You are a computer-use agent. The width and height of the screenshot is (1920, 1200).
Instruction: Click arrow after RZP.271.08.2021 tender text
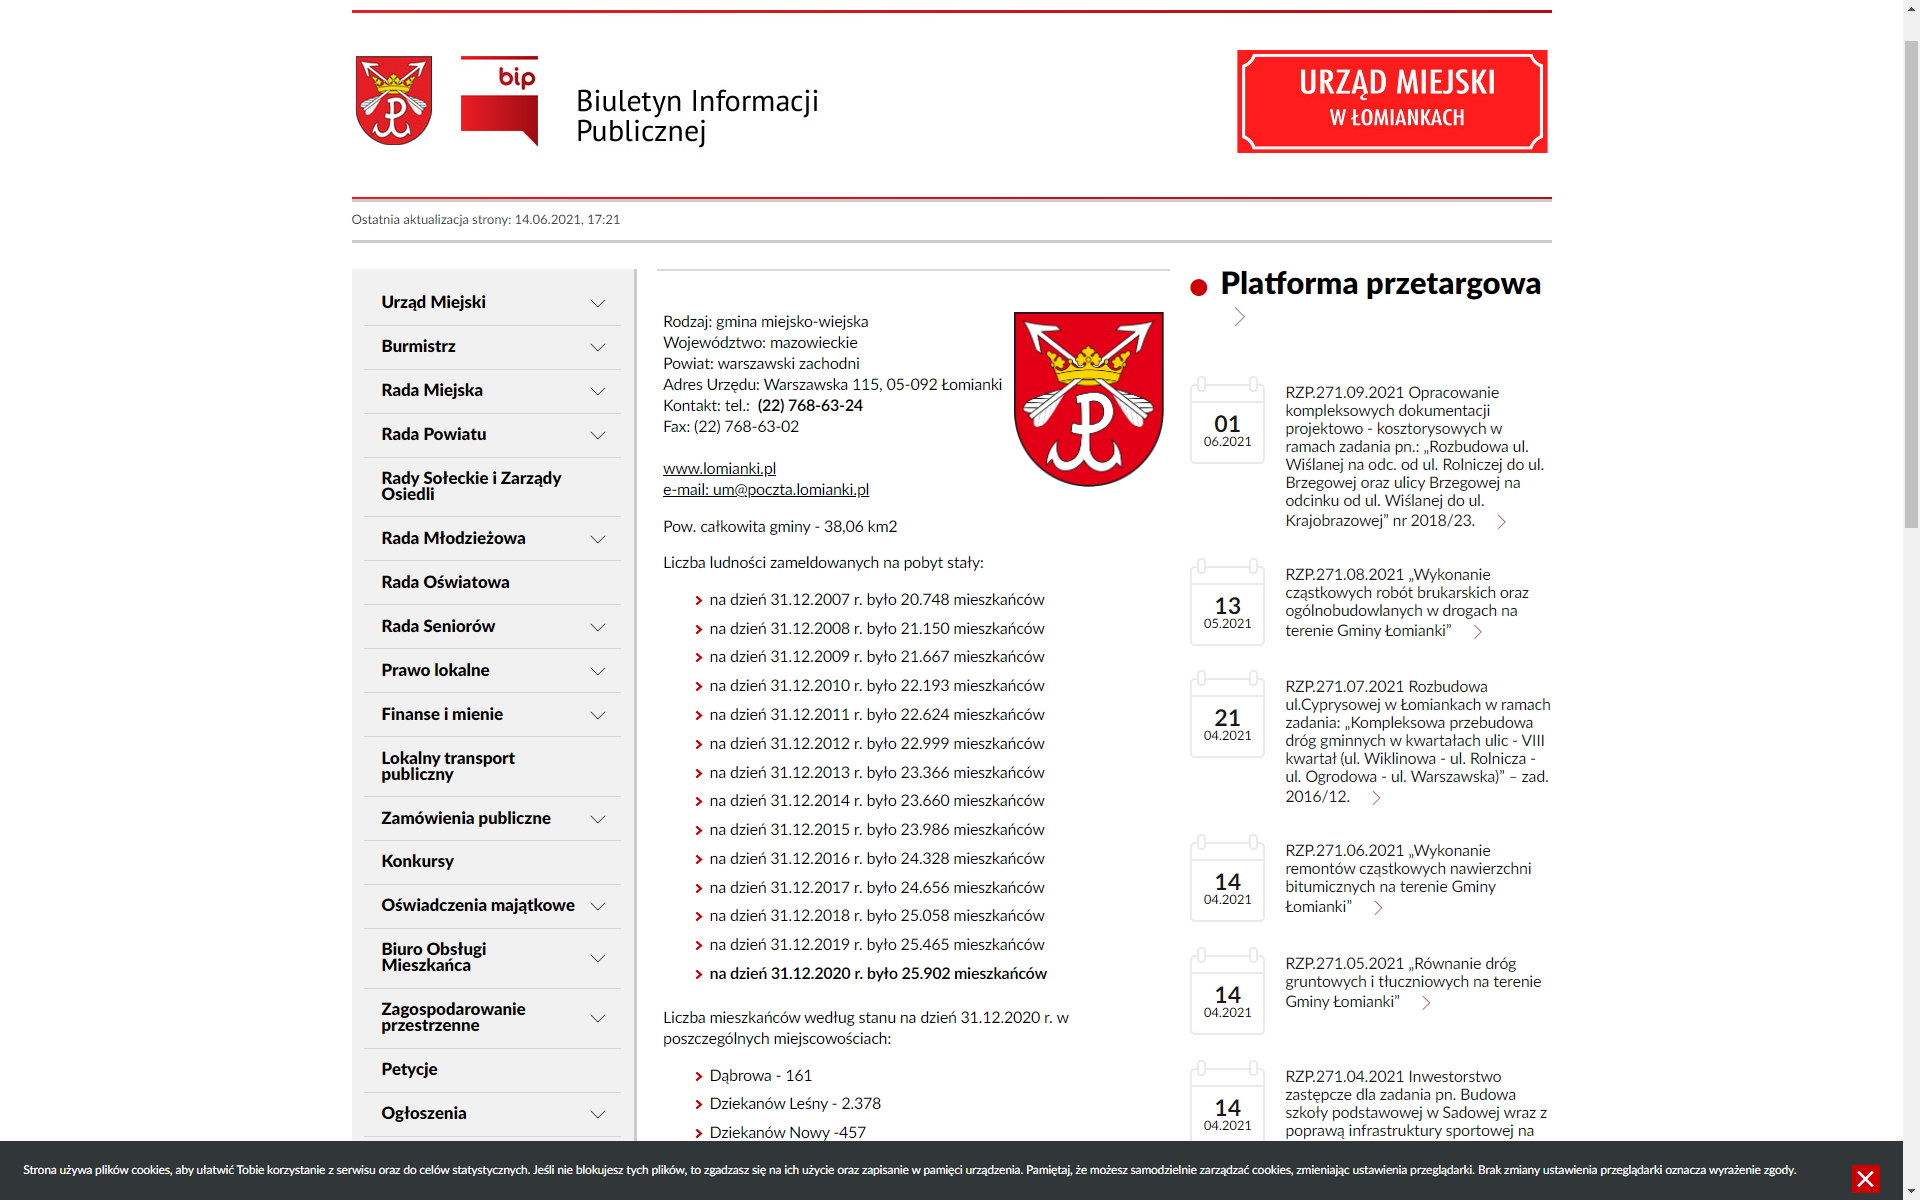pyautogui.click(x=1477, y=632)
